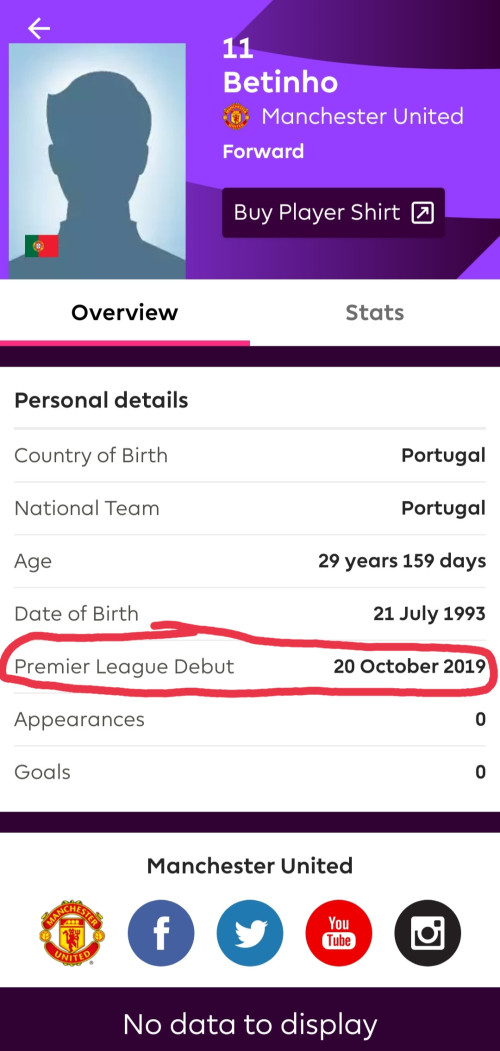The width and height of the screenshot is (500, 1051).
Task: Open Manchester United YouTube icon
Action: tap(338, 933)
